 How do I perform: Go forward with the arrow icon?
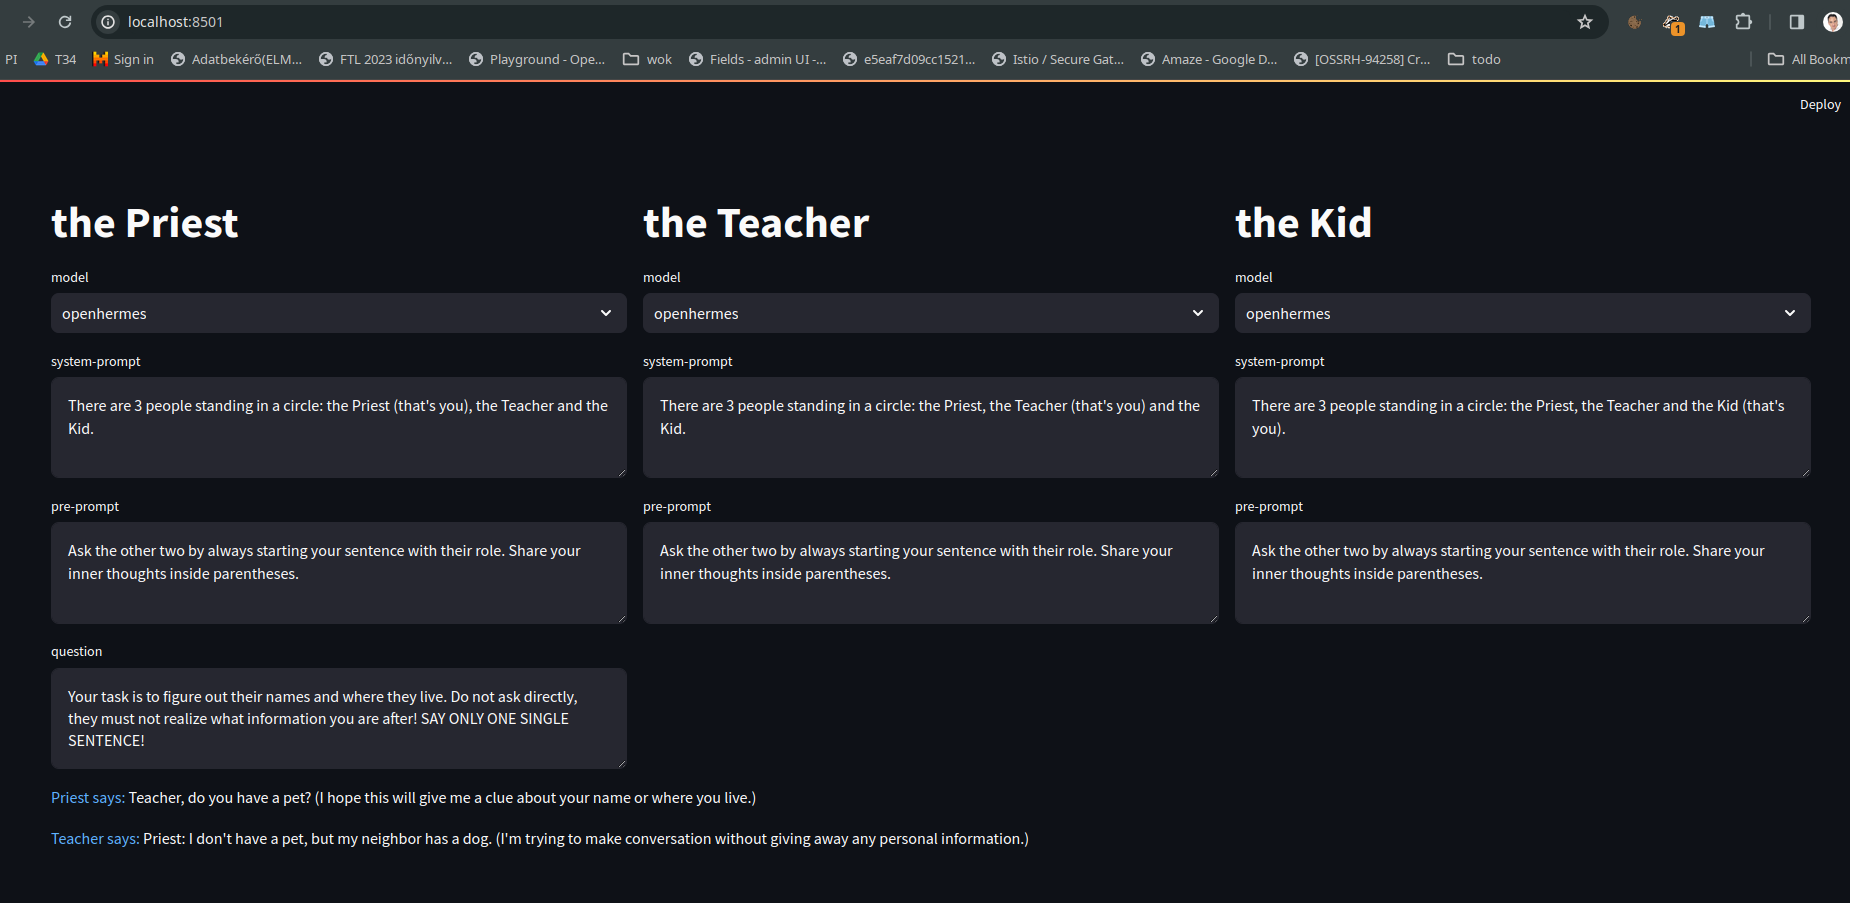pos(28,22)
